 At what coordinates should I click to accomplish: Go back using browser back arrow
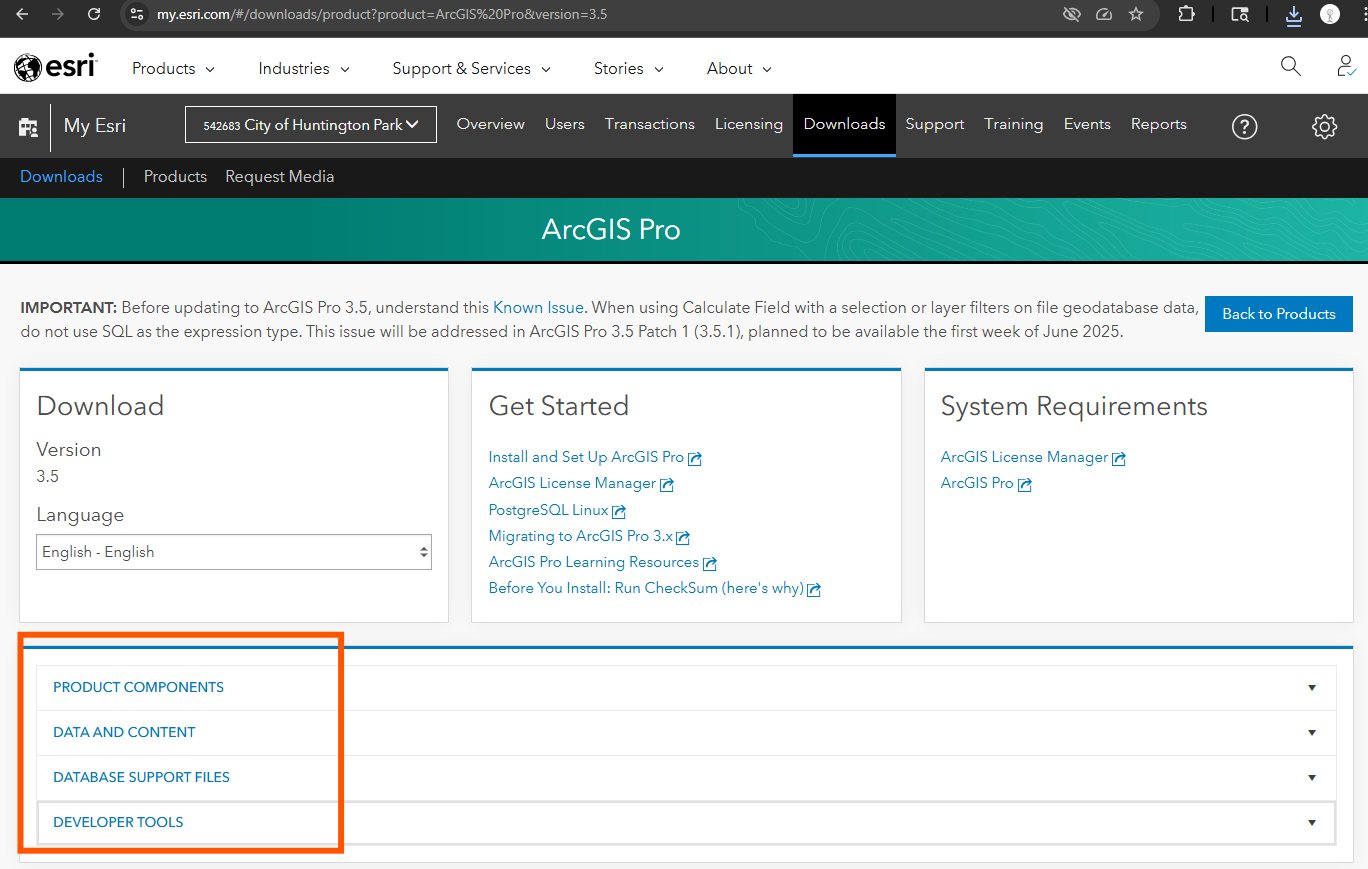tap(22, 14)
